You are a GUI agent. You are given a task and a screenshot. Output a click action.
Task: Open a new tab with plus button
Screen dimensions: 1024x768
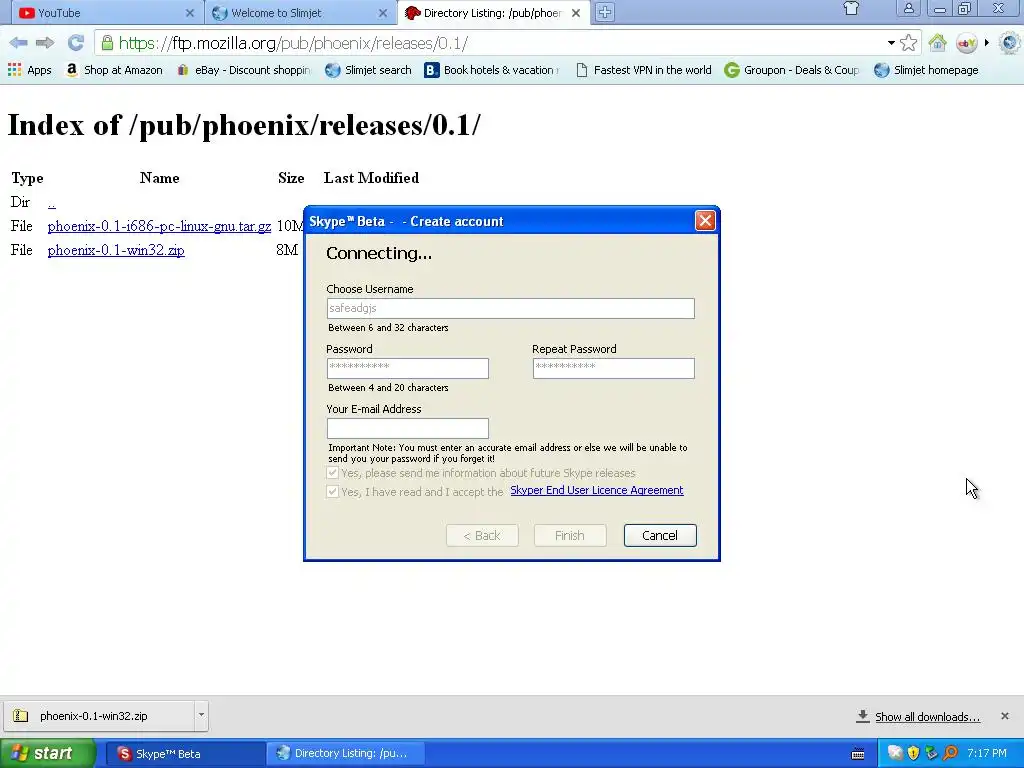(x=605, y=12)
